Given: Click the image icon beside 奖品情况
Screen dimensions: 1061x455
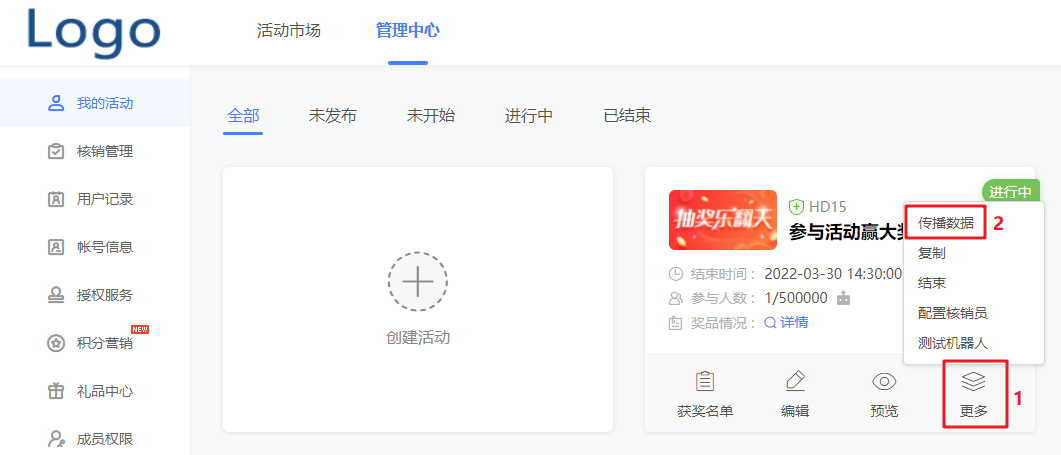Looking at the screenshot, I should pos(675,323).
